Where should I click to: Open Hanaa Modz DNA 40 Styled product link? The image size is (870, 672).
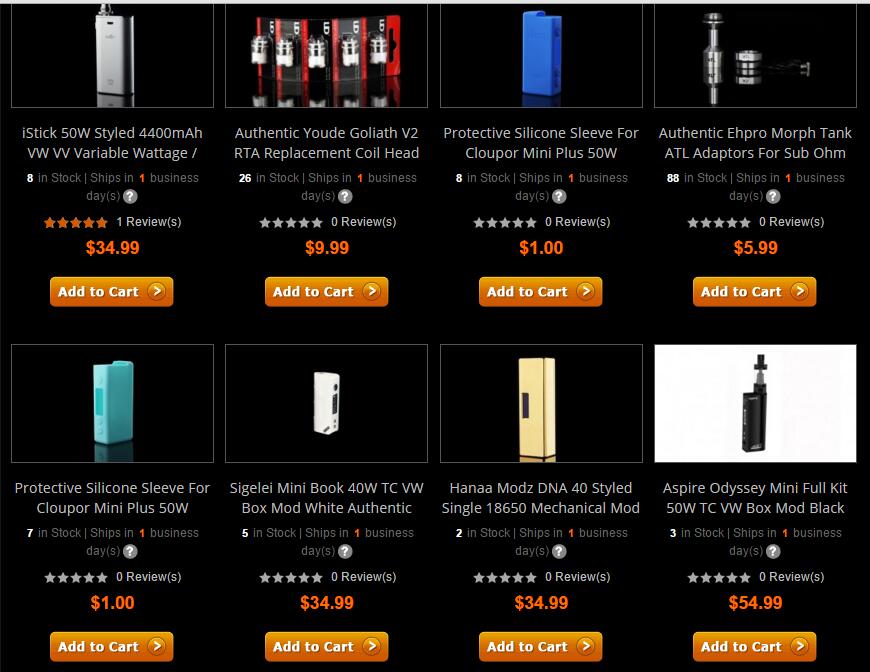coord(541,498)
